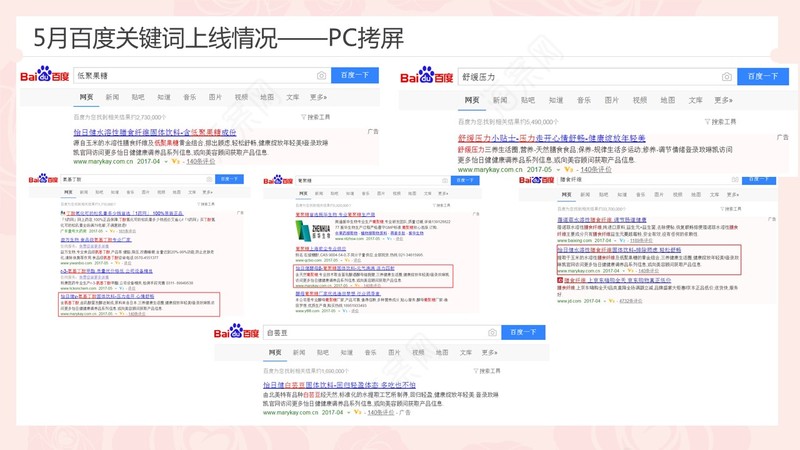This screenshot has width=800, height=450.
Task: Click 百度一下 button for 氨基丁酸 search
Action: tap(229, 179)
